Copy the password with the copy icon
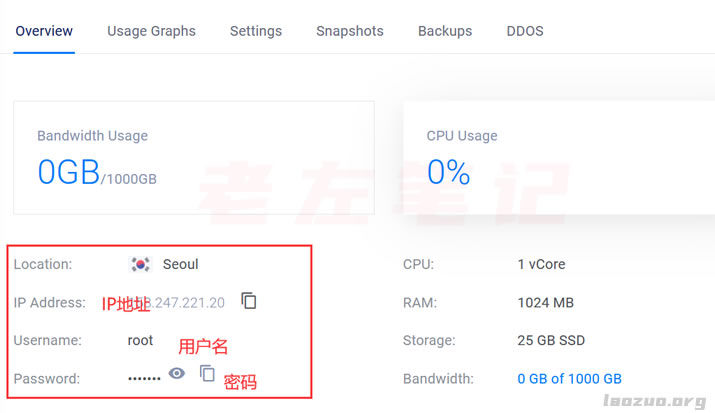This screenshot has width=715, height=413. pos(207,373)
